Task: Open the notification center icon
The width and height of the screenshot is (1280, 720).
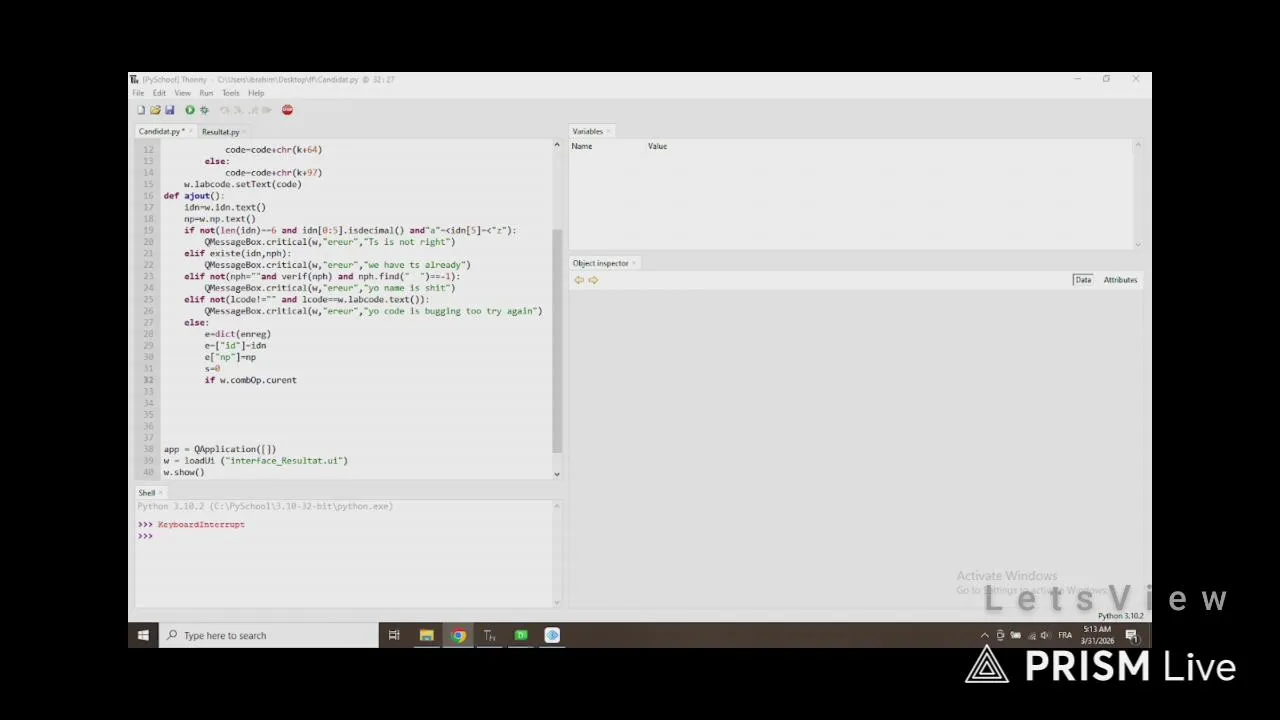Action: click(x=1132, y=635)
